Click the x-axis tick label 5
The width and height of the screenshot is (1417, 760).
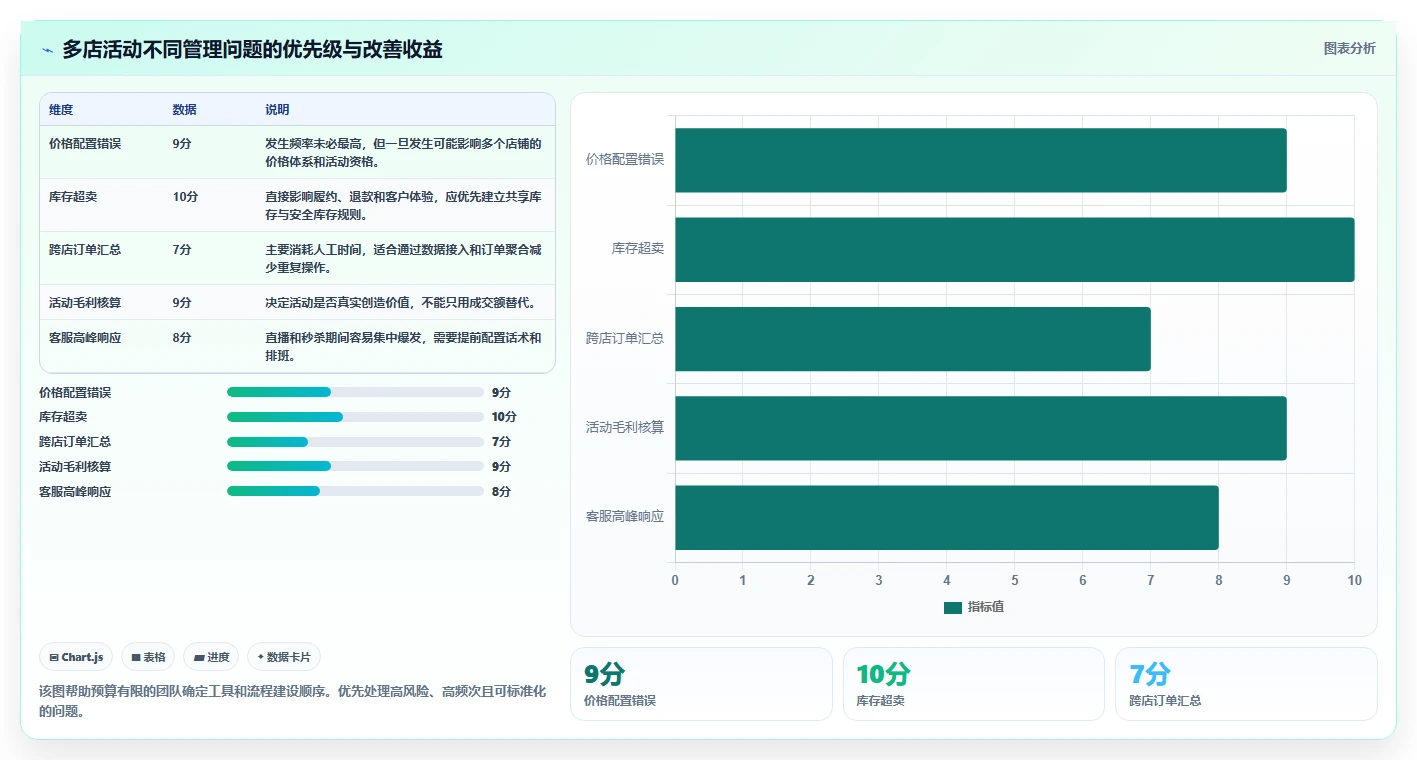(x=1015, y=580)
